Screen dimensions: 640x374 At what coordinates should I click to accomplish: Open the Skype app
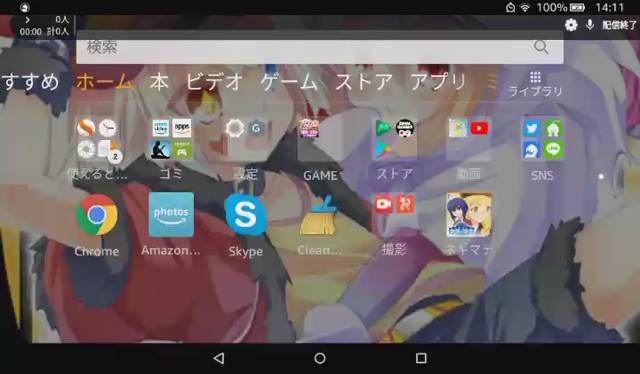(246, 215)
